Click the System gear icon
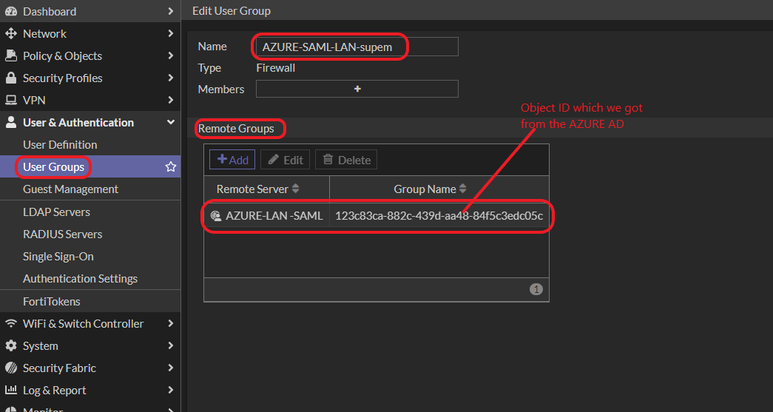The width and height of the screenshot is (773, 412). pos(10,345)
